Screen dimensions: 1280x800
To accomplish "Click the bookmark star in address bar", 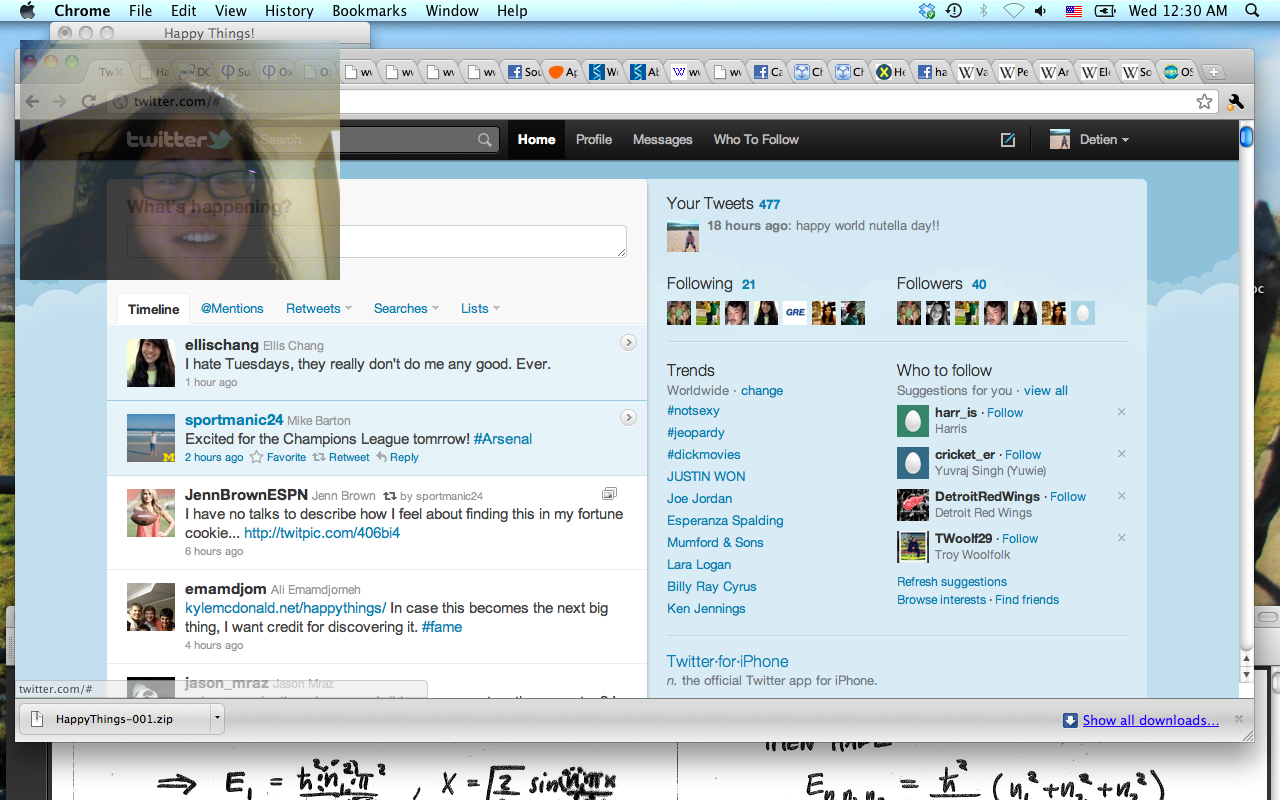I will tap(1204, 101).
